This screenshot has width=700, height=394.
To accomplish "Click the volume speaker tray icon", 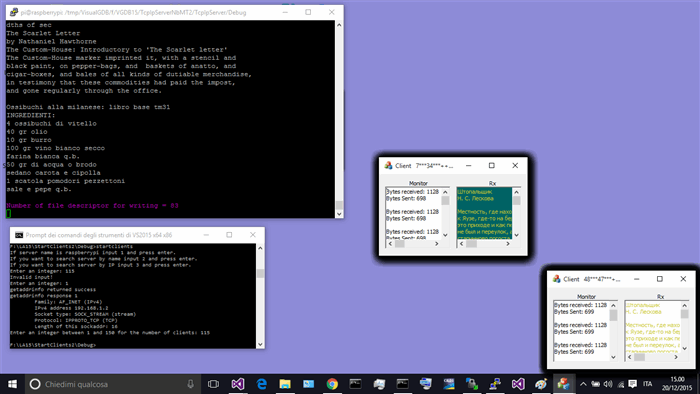I will point(608,384).
